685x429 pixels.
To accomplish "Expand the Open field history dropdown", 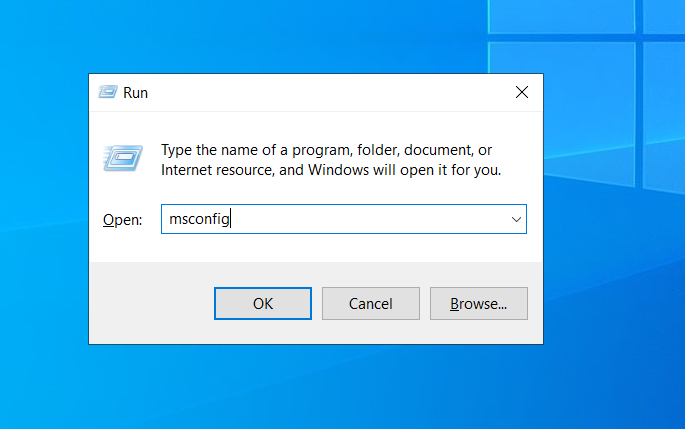I will [x=516, y=219].
